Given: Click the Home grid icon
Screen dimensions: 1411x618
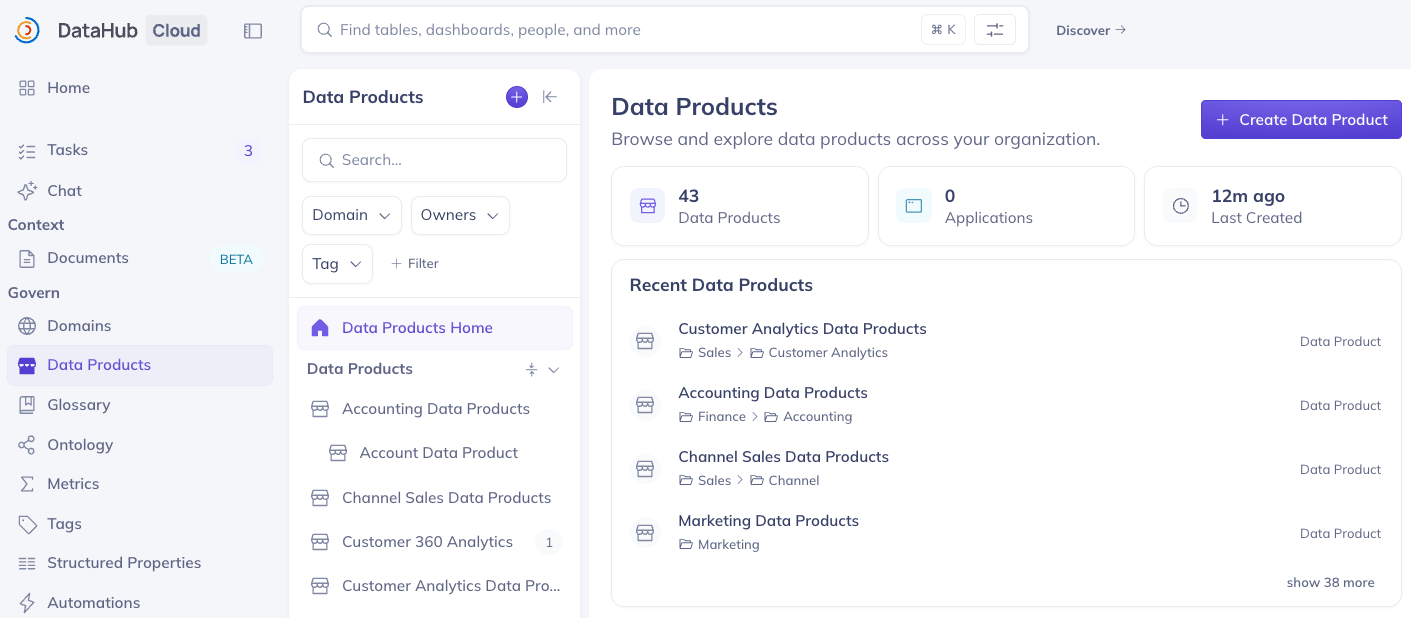Looking at the screenshot, I should pyautogui.click(x=27, y=88).
